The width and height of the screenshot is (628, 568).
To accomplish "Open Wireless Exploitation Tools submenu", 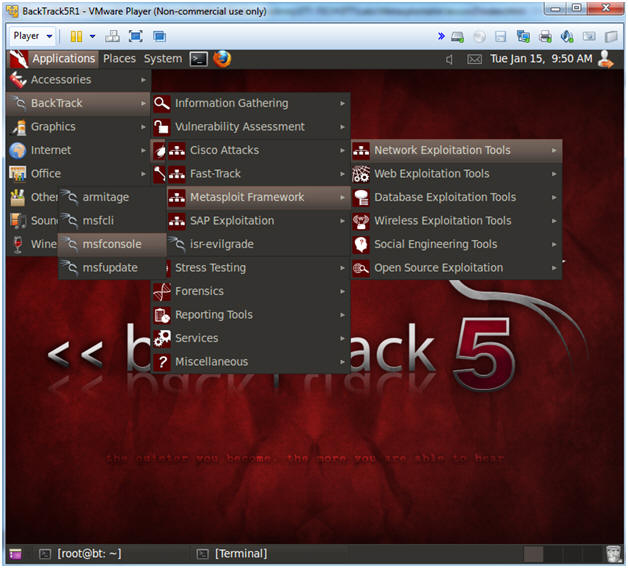I will (457, 221).
